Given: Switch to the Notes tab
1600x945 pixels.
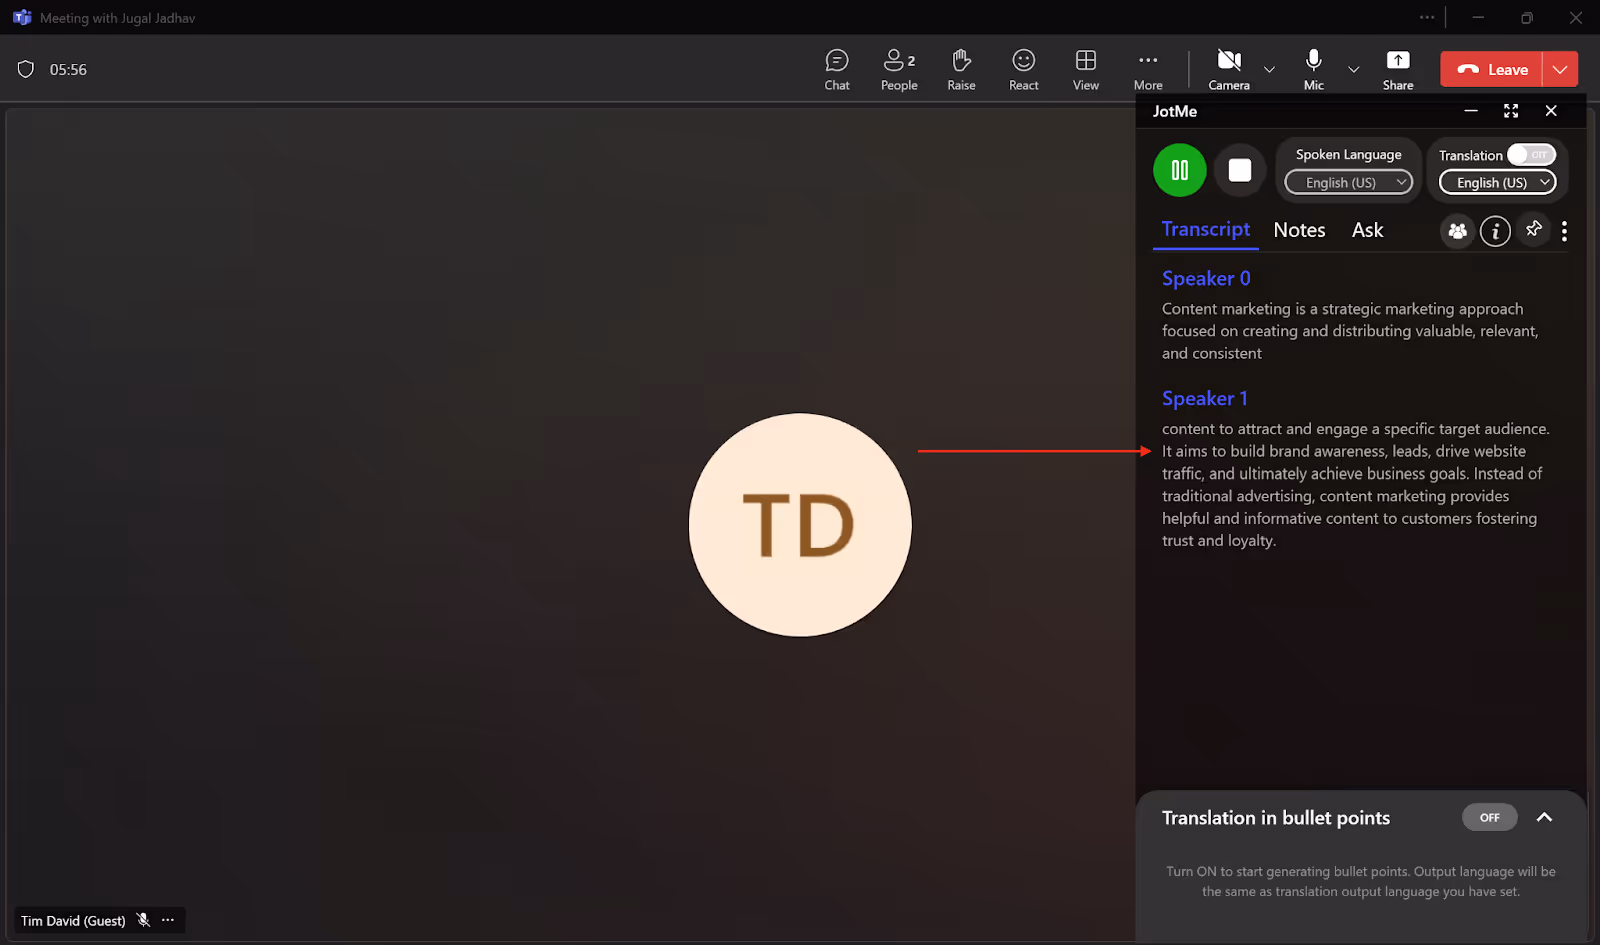Looking at the screenshot, I should click(x=1299, y=230).
